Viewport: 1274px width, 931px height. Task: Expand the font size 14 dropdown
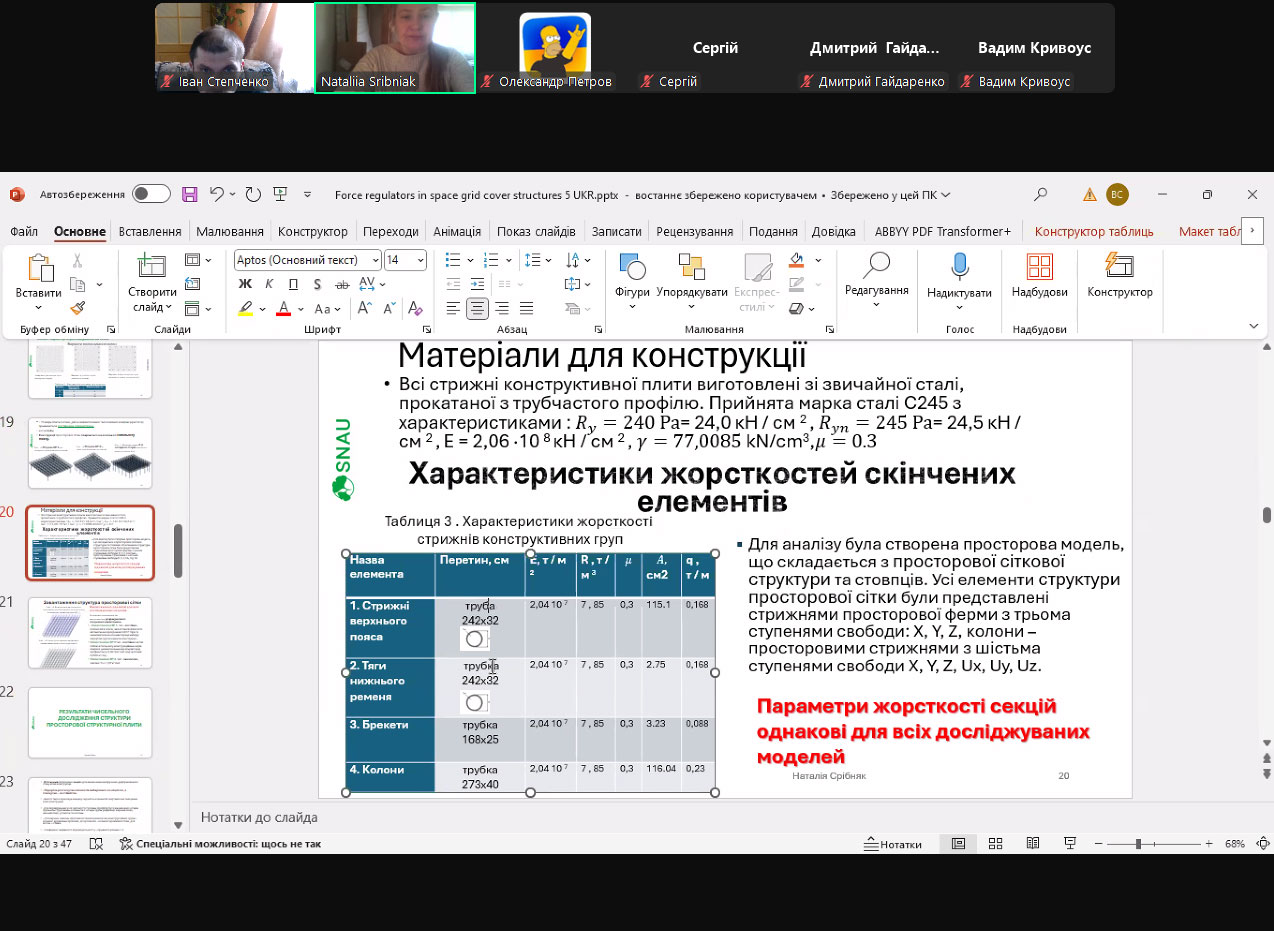tap(420, 260)
